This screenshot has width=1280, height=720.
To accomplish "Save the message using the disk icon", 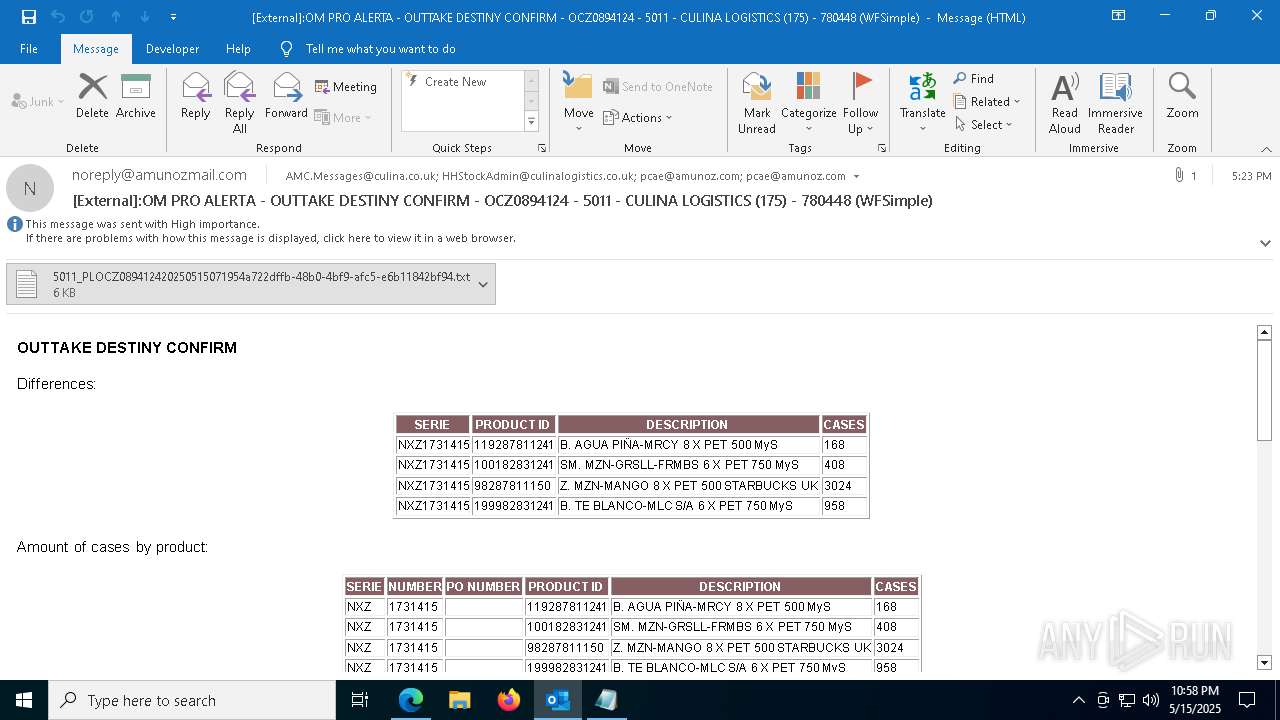I will 29,17.
